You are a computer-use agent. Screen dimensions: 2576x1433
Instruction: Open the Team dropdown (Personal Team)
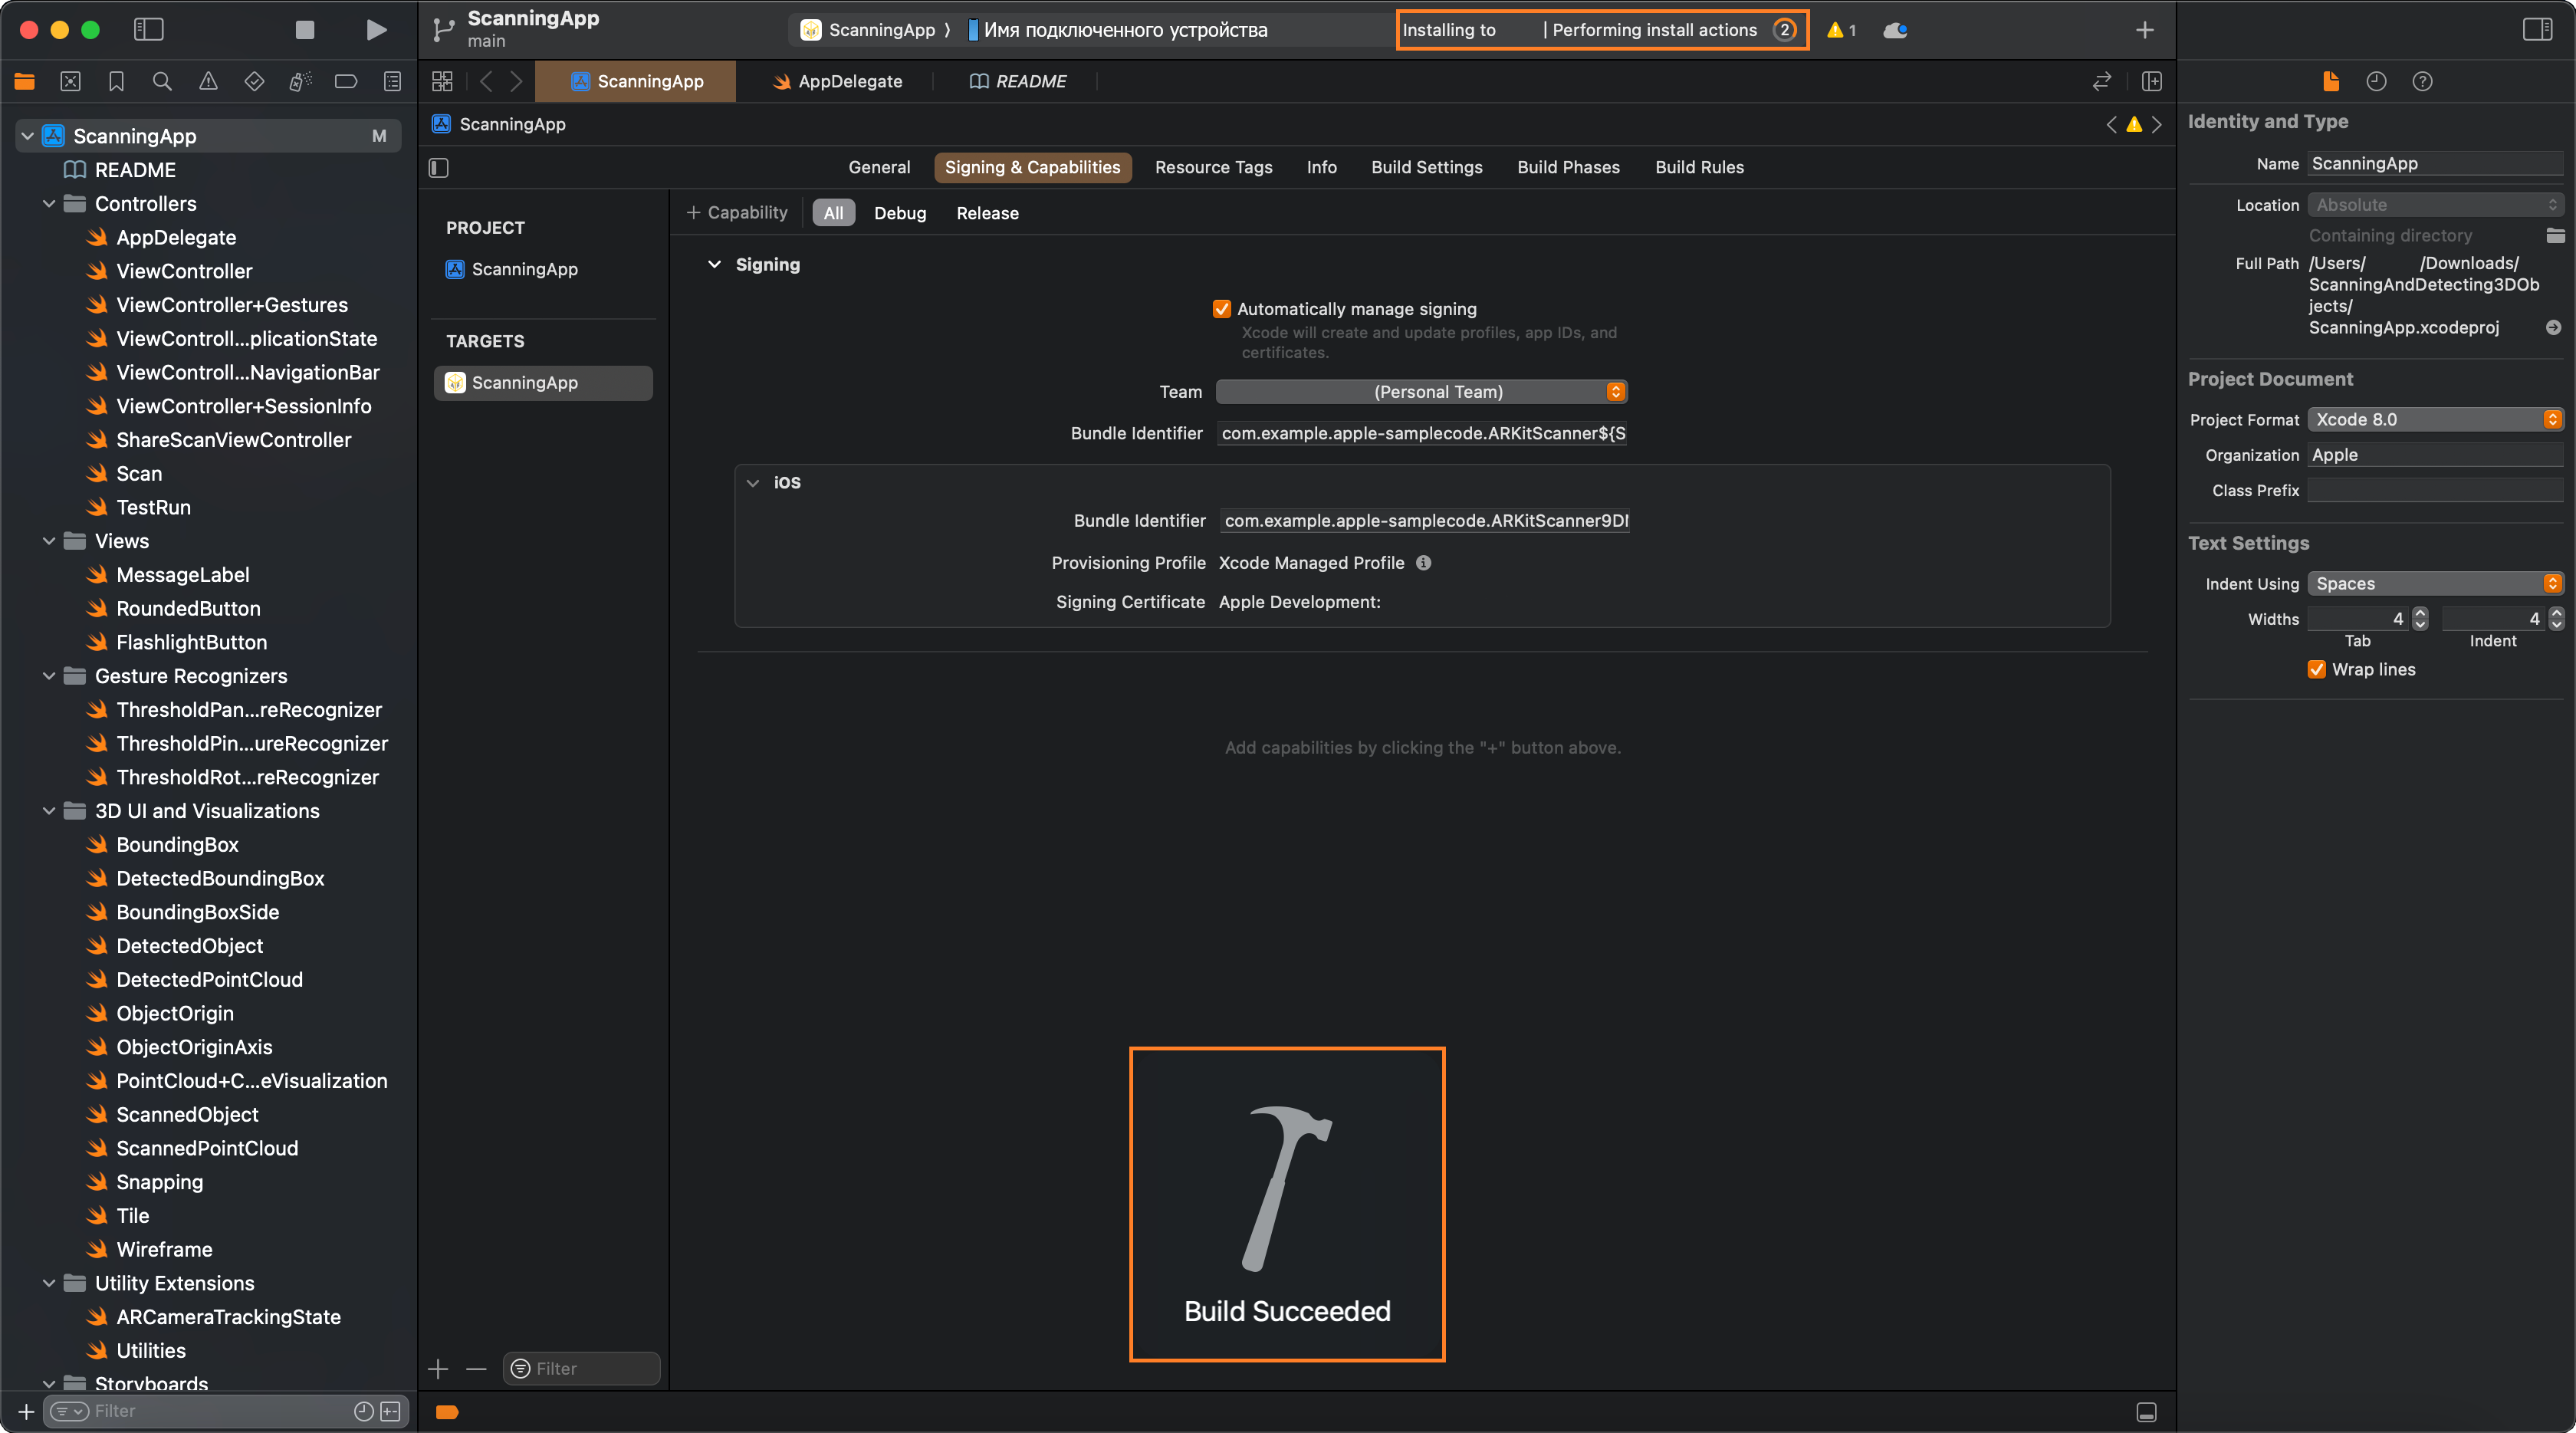tap(1422, 392)
